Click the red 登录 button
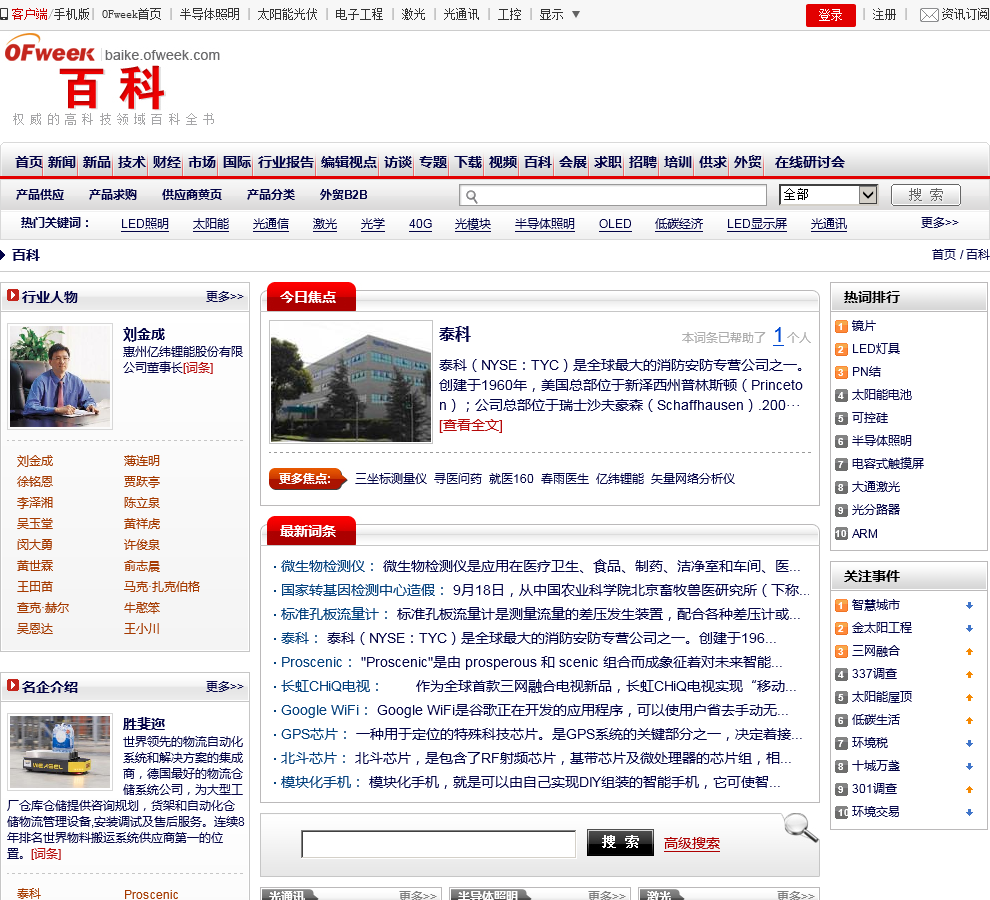Image resolution: width=990 pixels, height=900 pixels. (830, 15)
